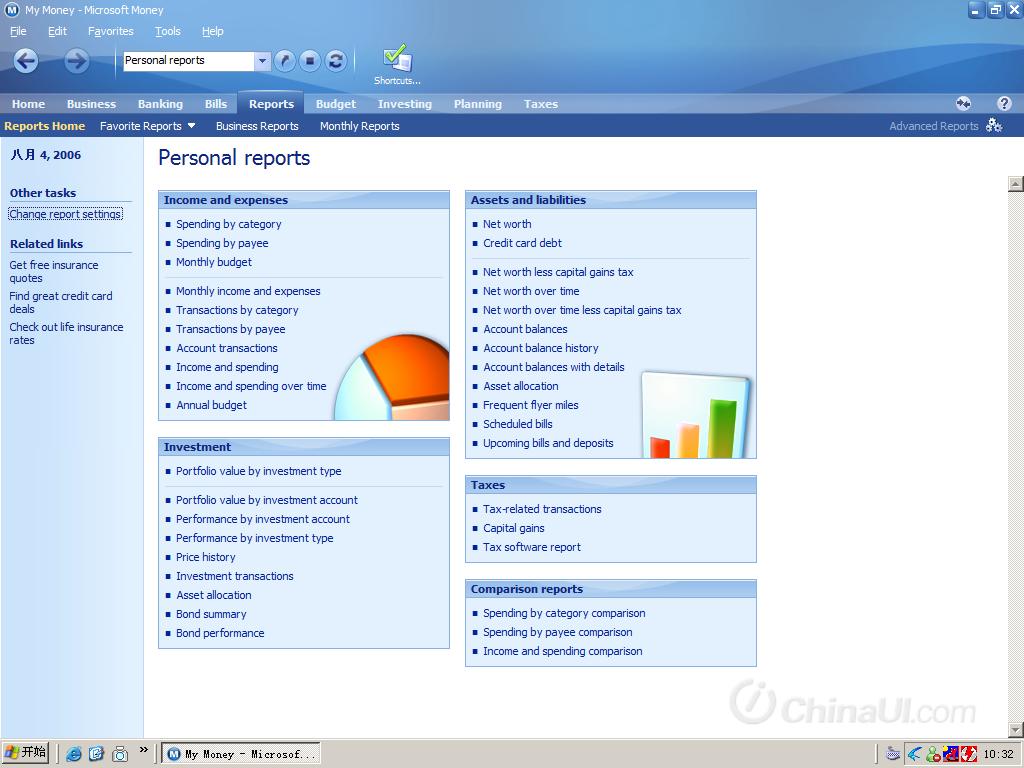Click the Back navigation arrow
Image resolution: width=1024 pixels, height=768 pixels.
click(26, 61)
